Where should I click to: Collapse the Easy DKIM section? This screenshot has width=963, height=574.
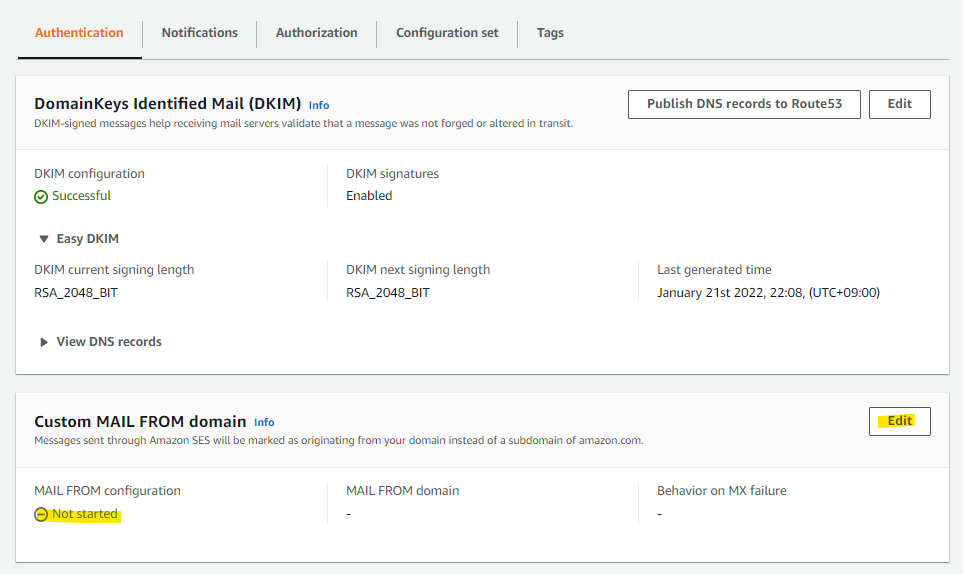coord(44,239)
